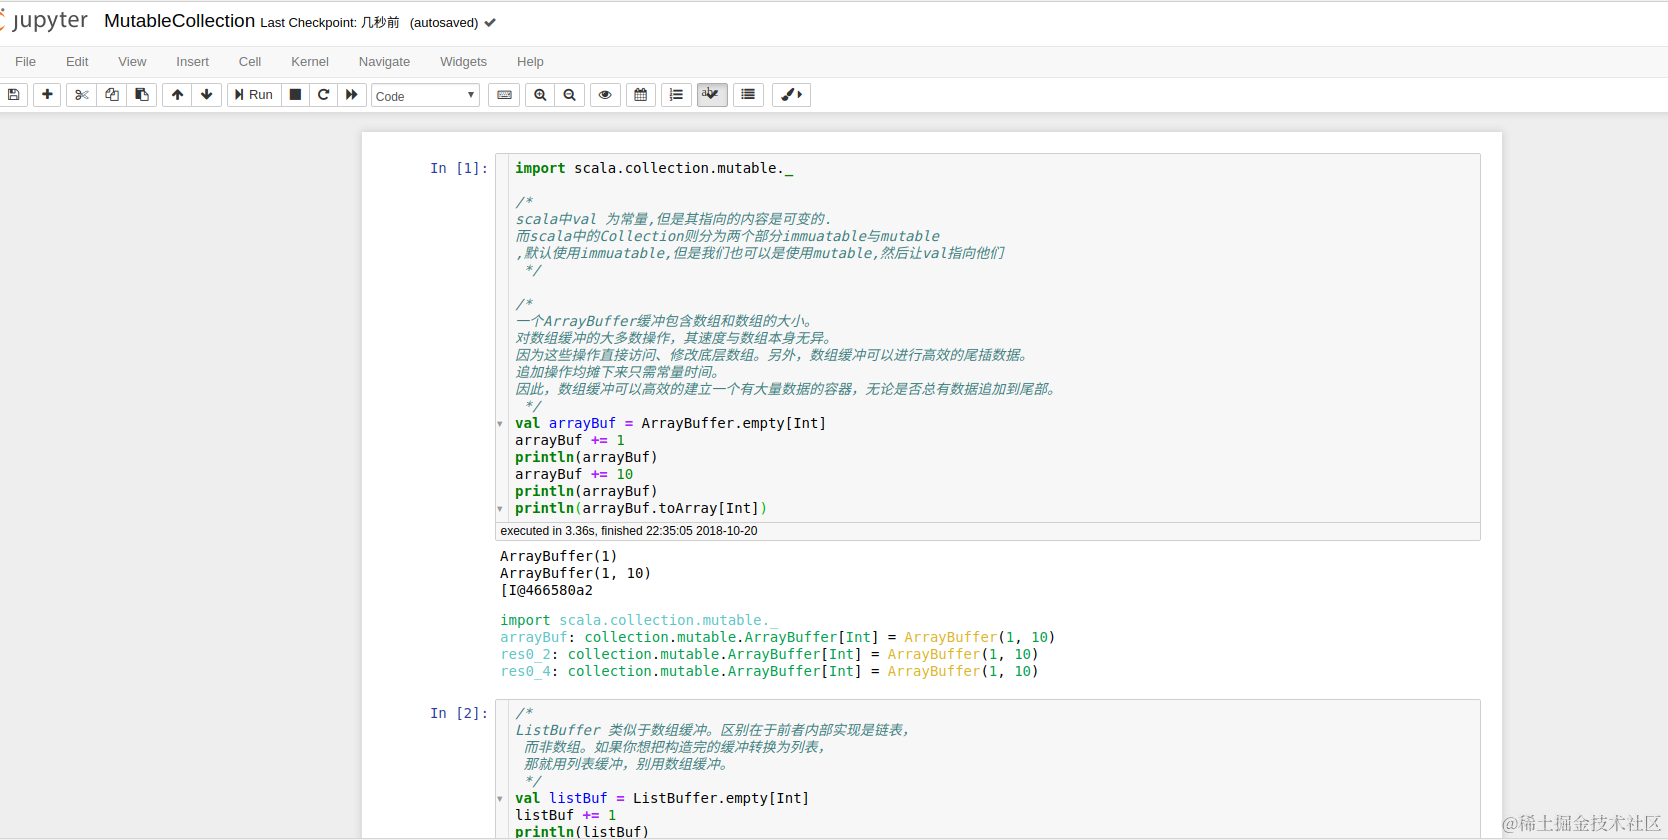Click the ArrayBuffer(1) output line
The image size is (1668, 840).
pyautogui.click(x=558, y=556)
